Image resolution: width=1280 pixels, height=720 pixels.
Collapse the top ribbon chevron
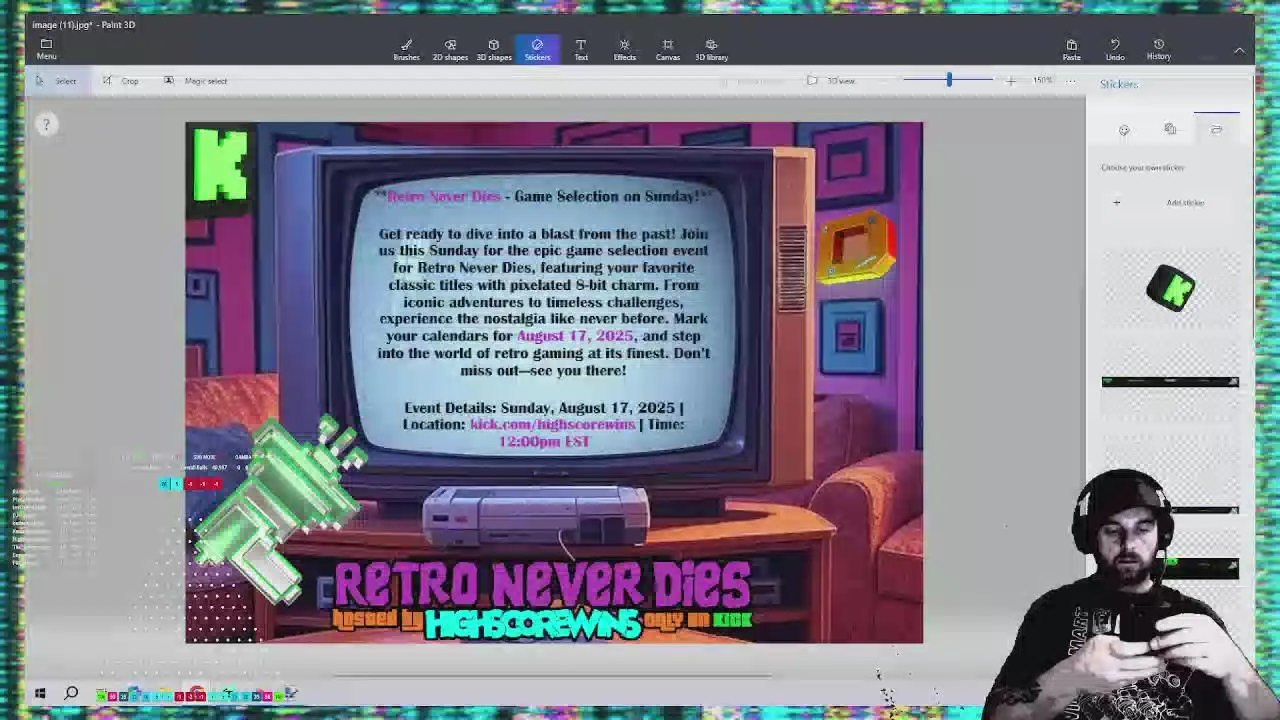tap(1239, 50)
